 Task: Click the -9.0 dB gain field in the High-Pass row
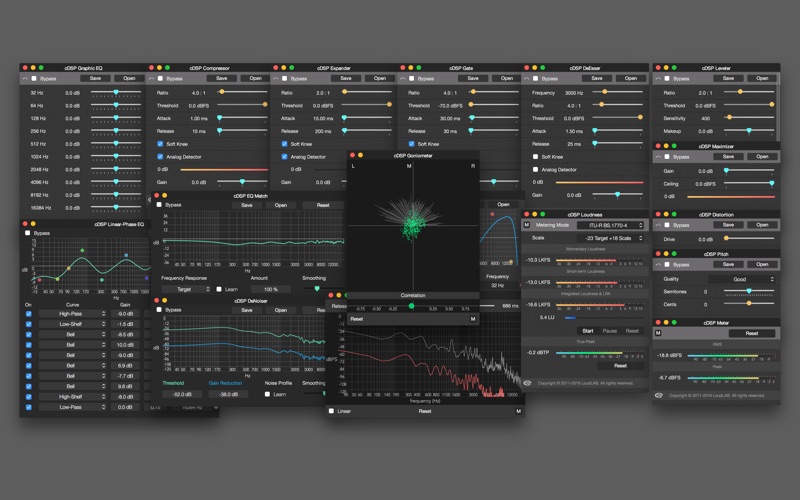pos(125,314)
